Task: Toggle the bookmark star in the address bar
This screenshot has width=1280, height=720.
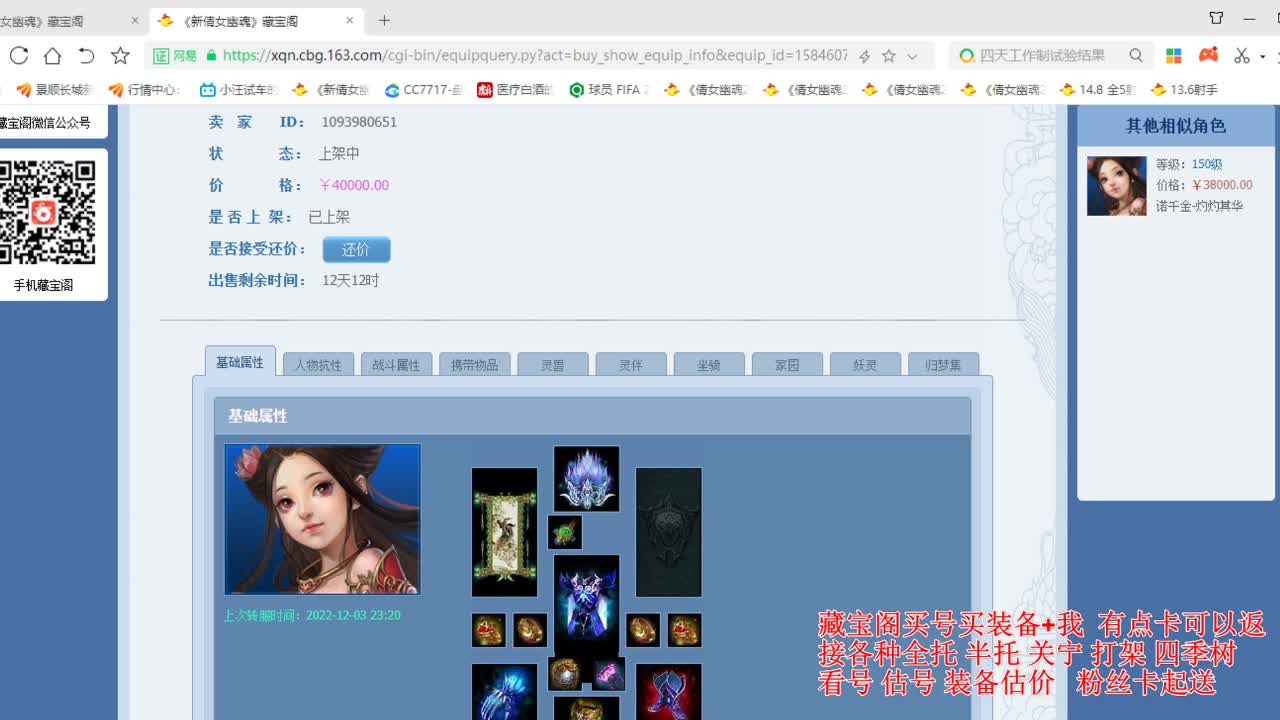Action: point(887,56)
